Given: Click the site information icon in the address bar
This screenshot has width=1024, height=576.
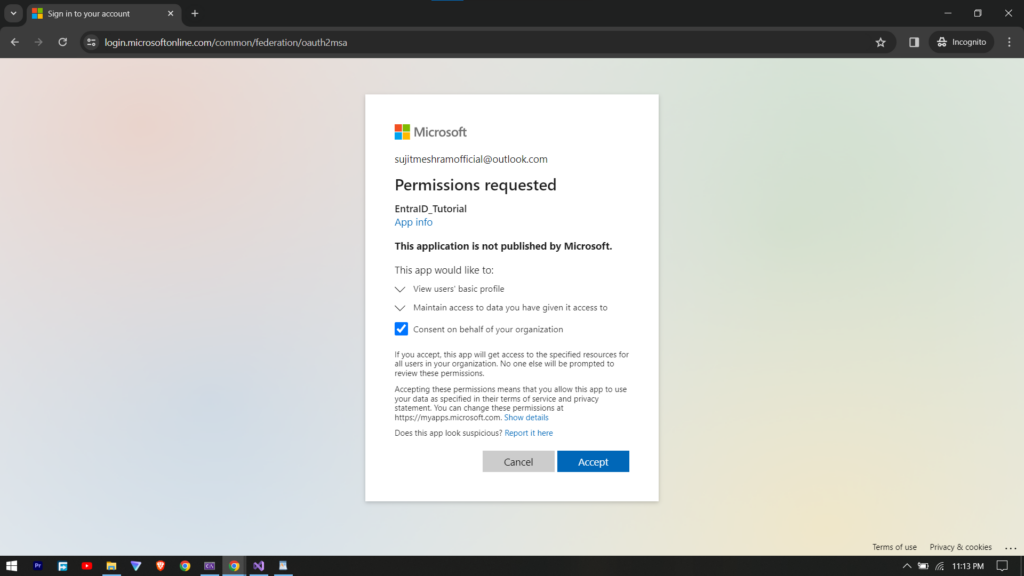Looking at the screenshot, I should [91, 42].
